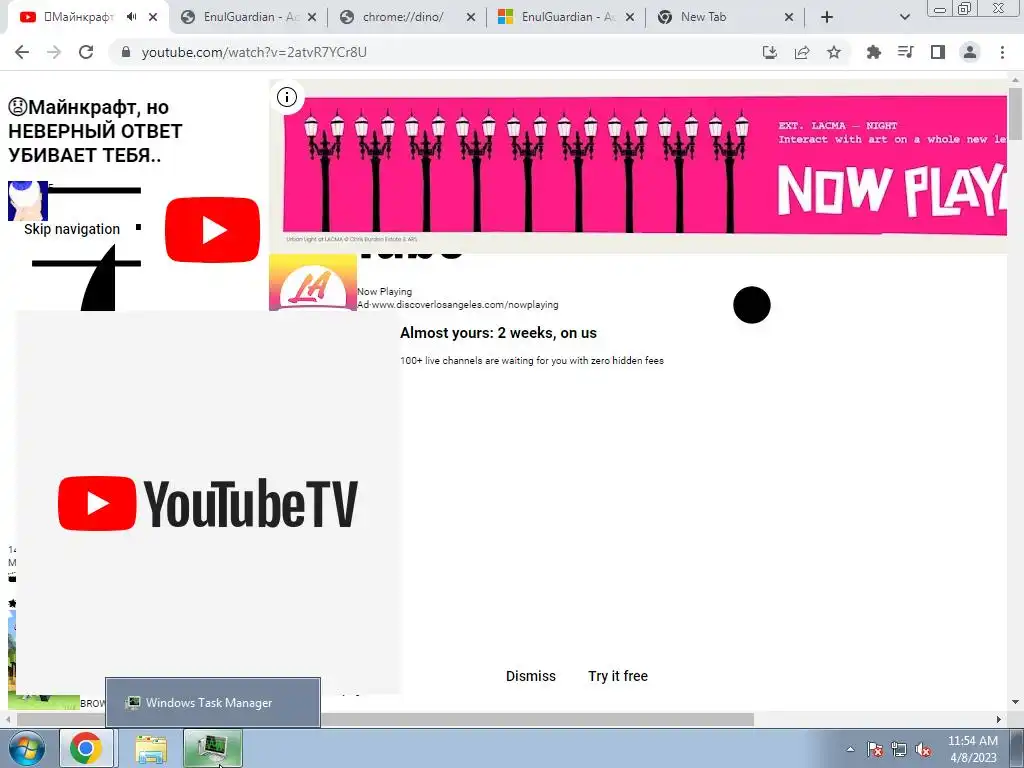This screenshot has height=768, width=1024.
Task: Click Try it free button
Action: 618,676
